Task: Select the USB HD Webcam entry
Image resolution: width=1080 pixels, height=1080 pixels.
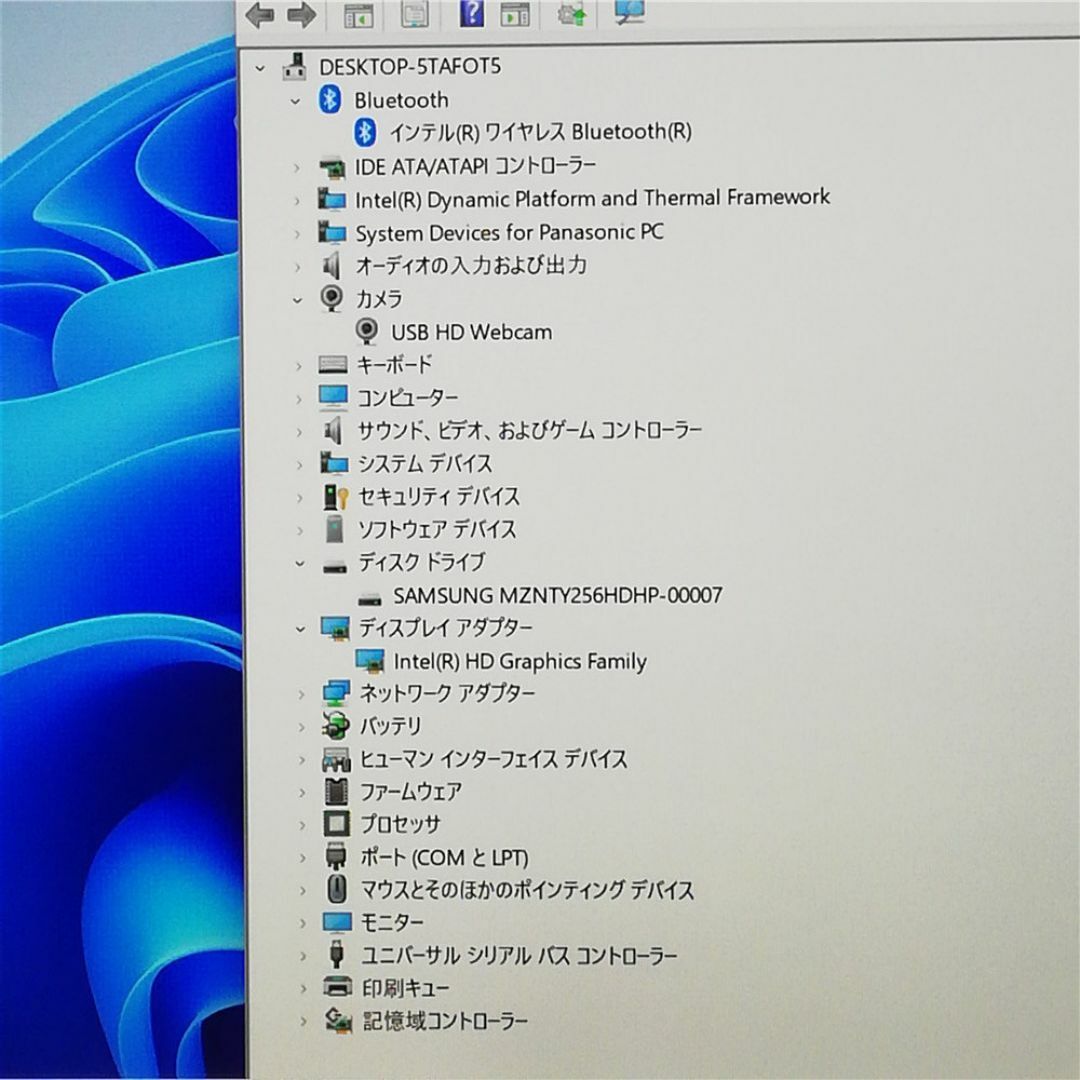Action: 471,333
